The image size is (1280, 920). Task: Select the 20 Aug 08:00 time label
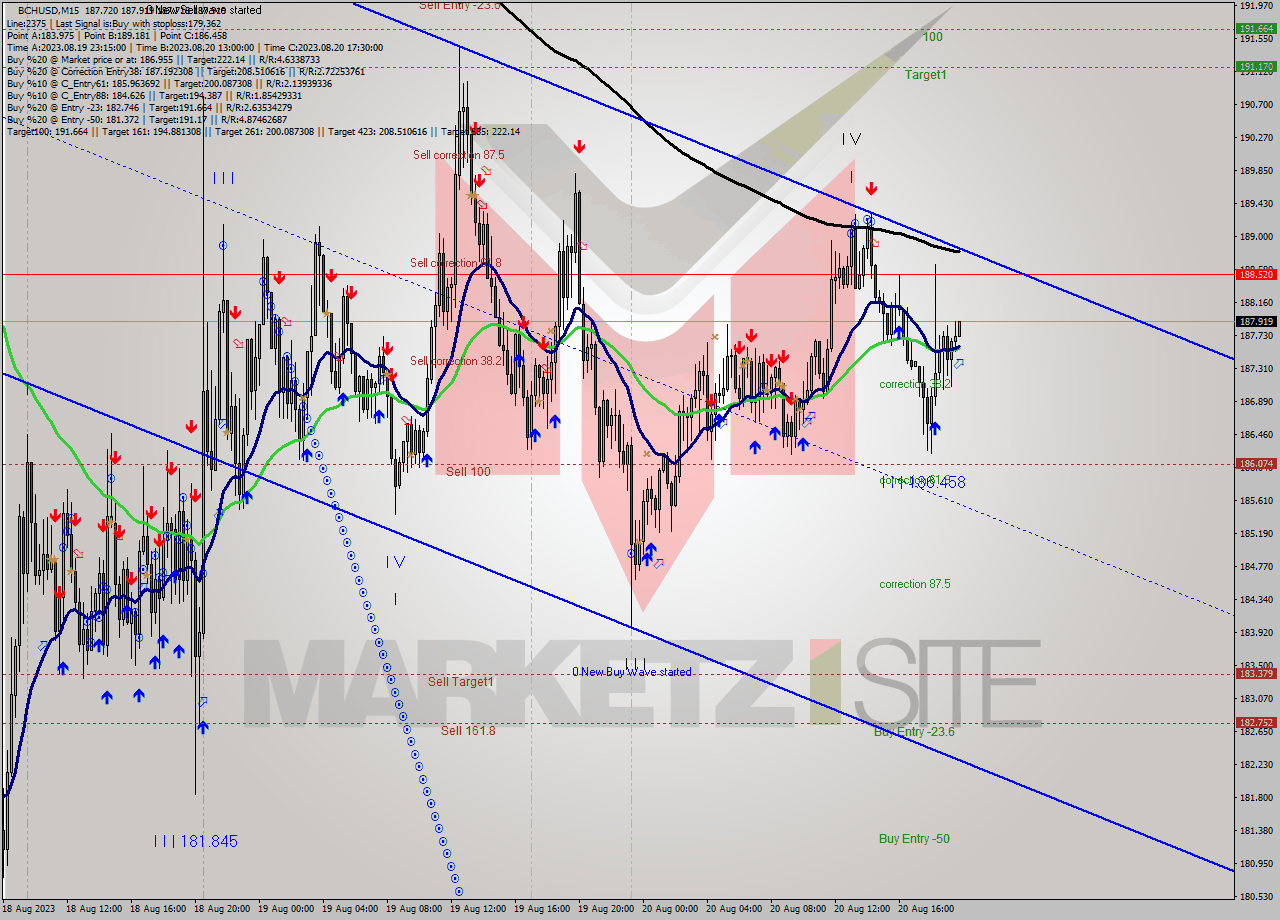[796, 909]
